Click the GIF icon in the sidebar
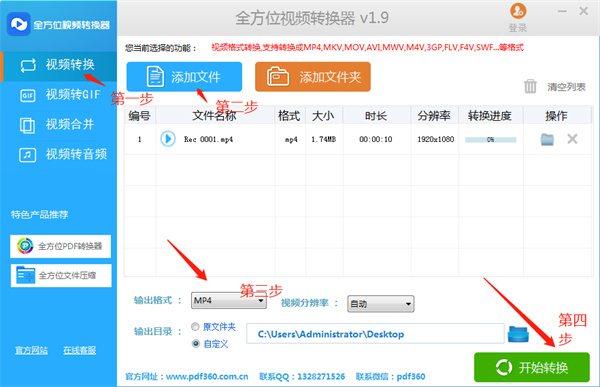Viewport: 600px width, 387px height. (28, 95)
